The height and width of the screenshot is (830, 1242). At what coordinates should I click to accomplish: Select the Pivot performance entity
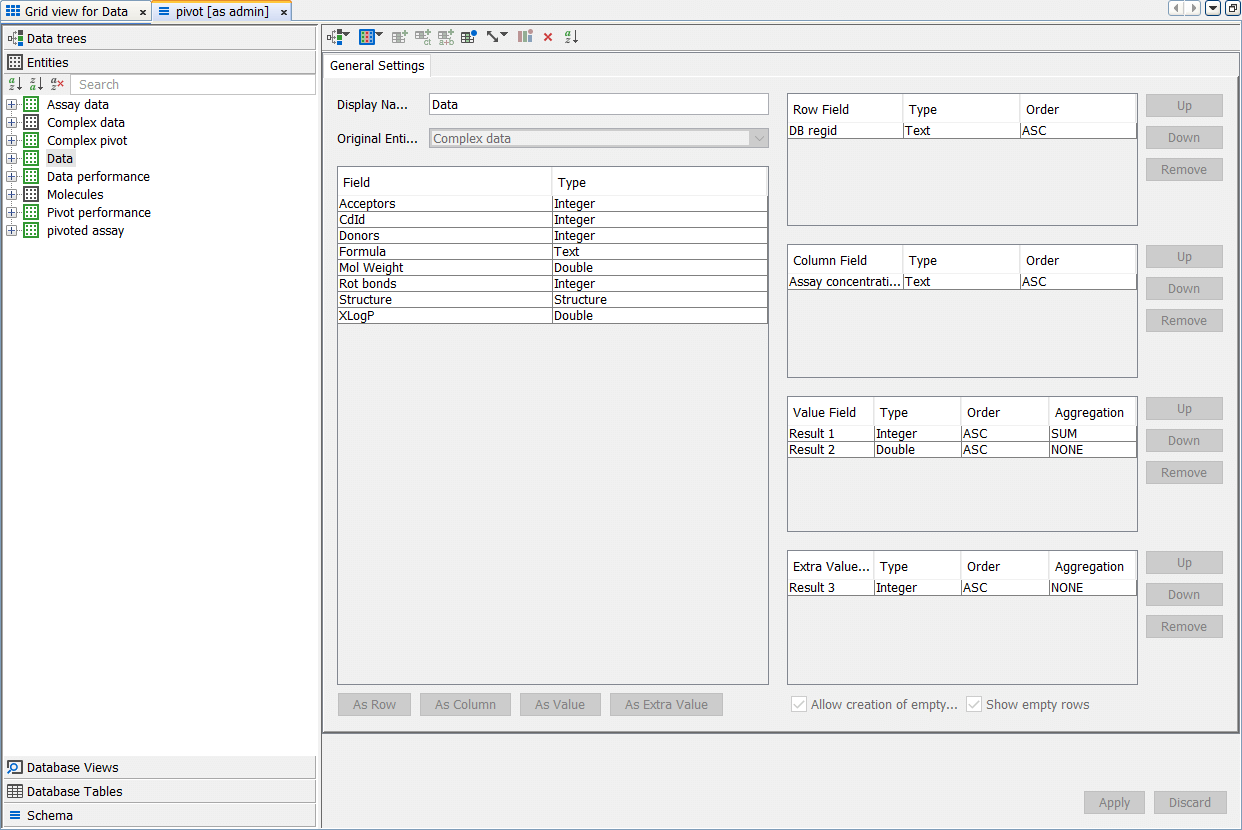coord(99,213)
